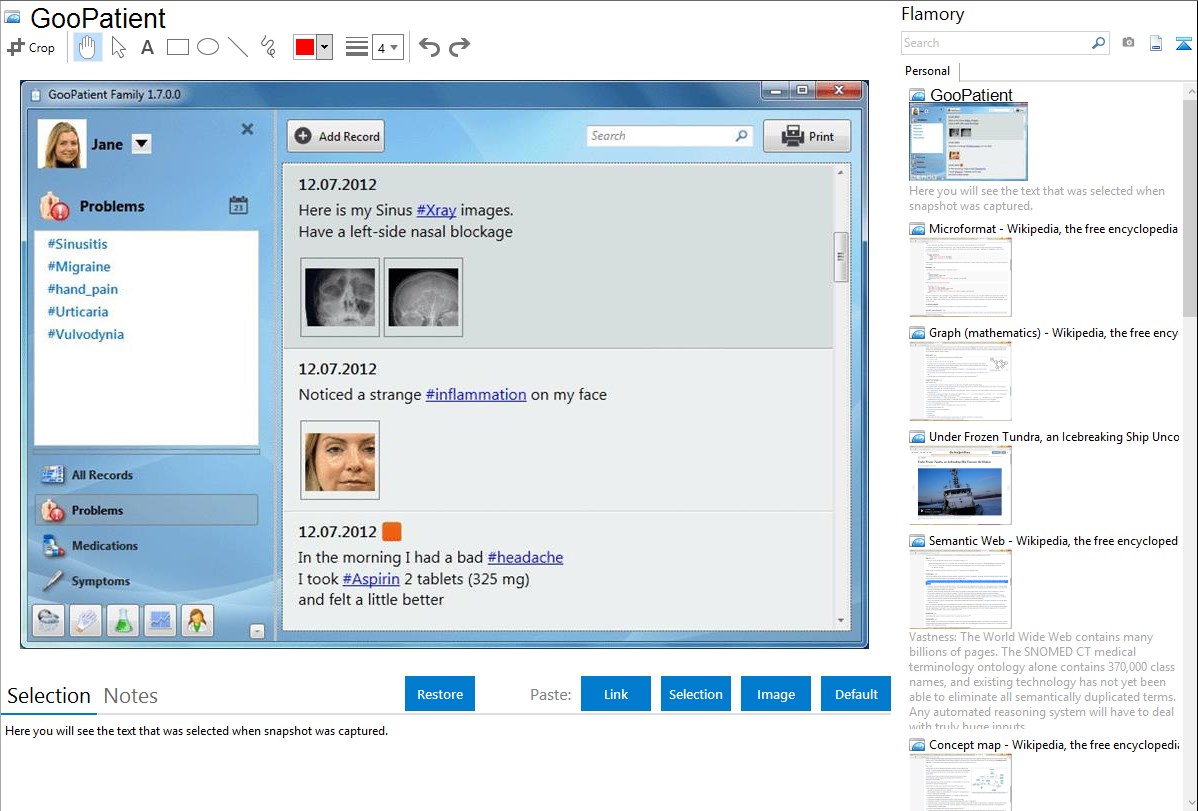Click the camera snapshot icon
The height and width of the screenshot is (811, 1198).
click(1128, 43)
